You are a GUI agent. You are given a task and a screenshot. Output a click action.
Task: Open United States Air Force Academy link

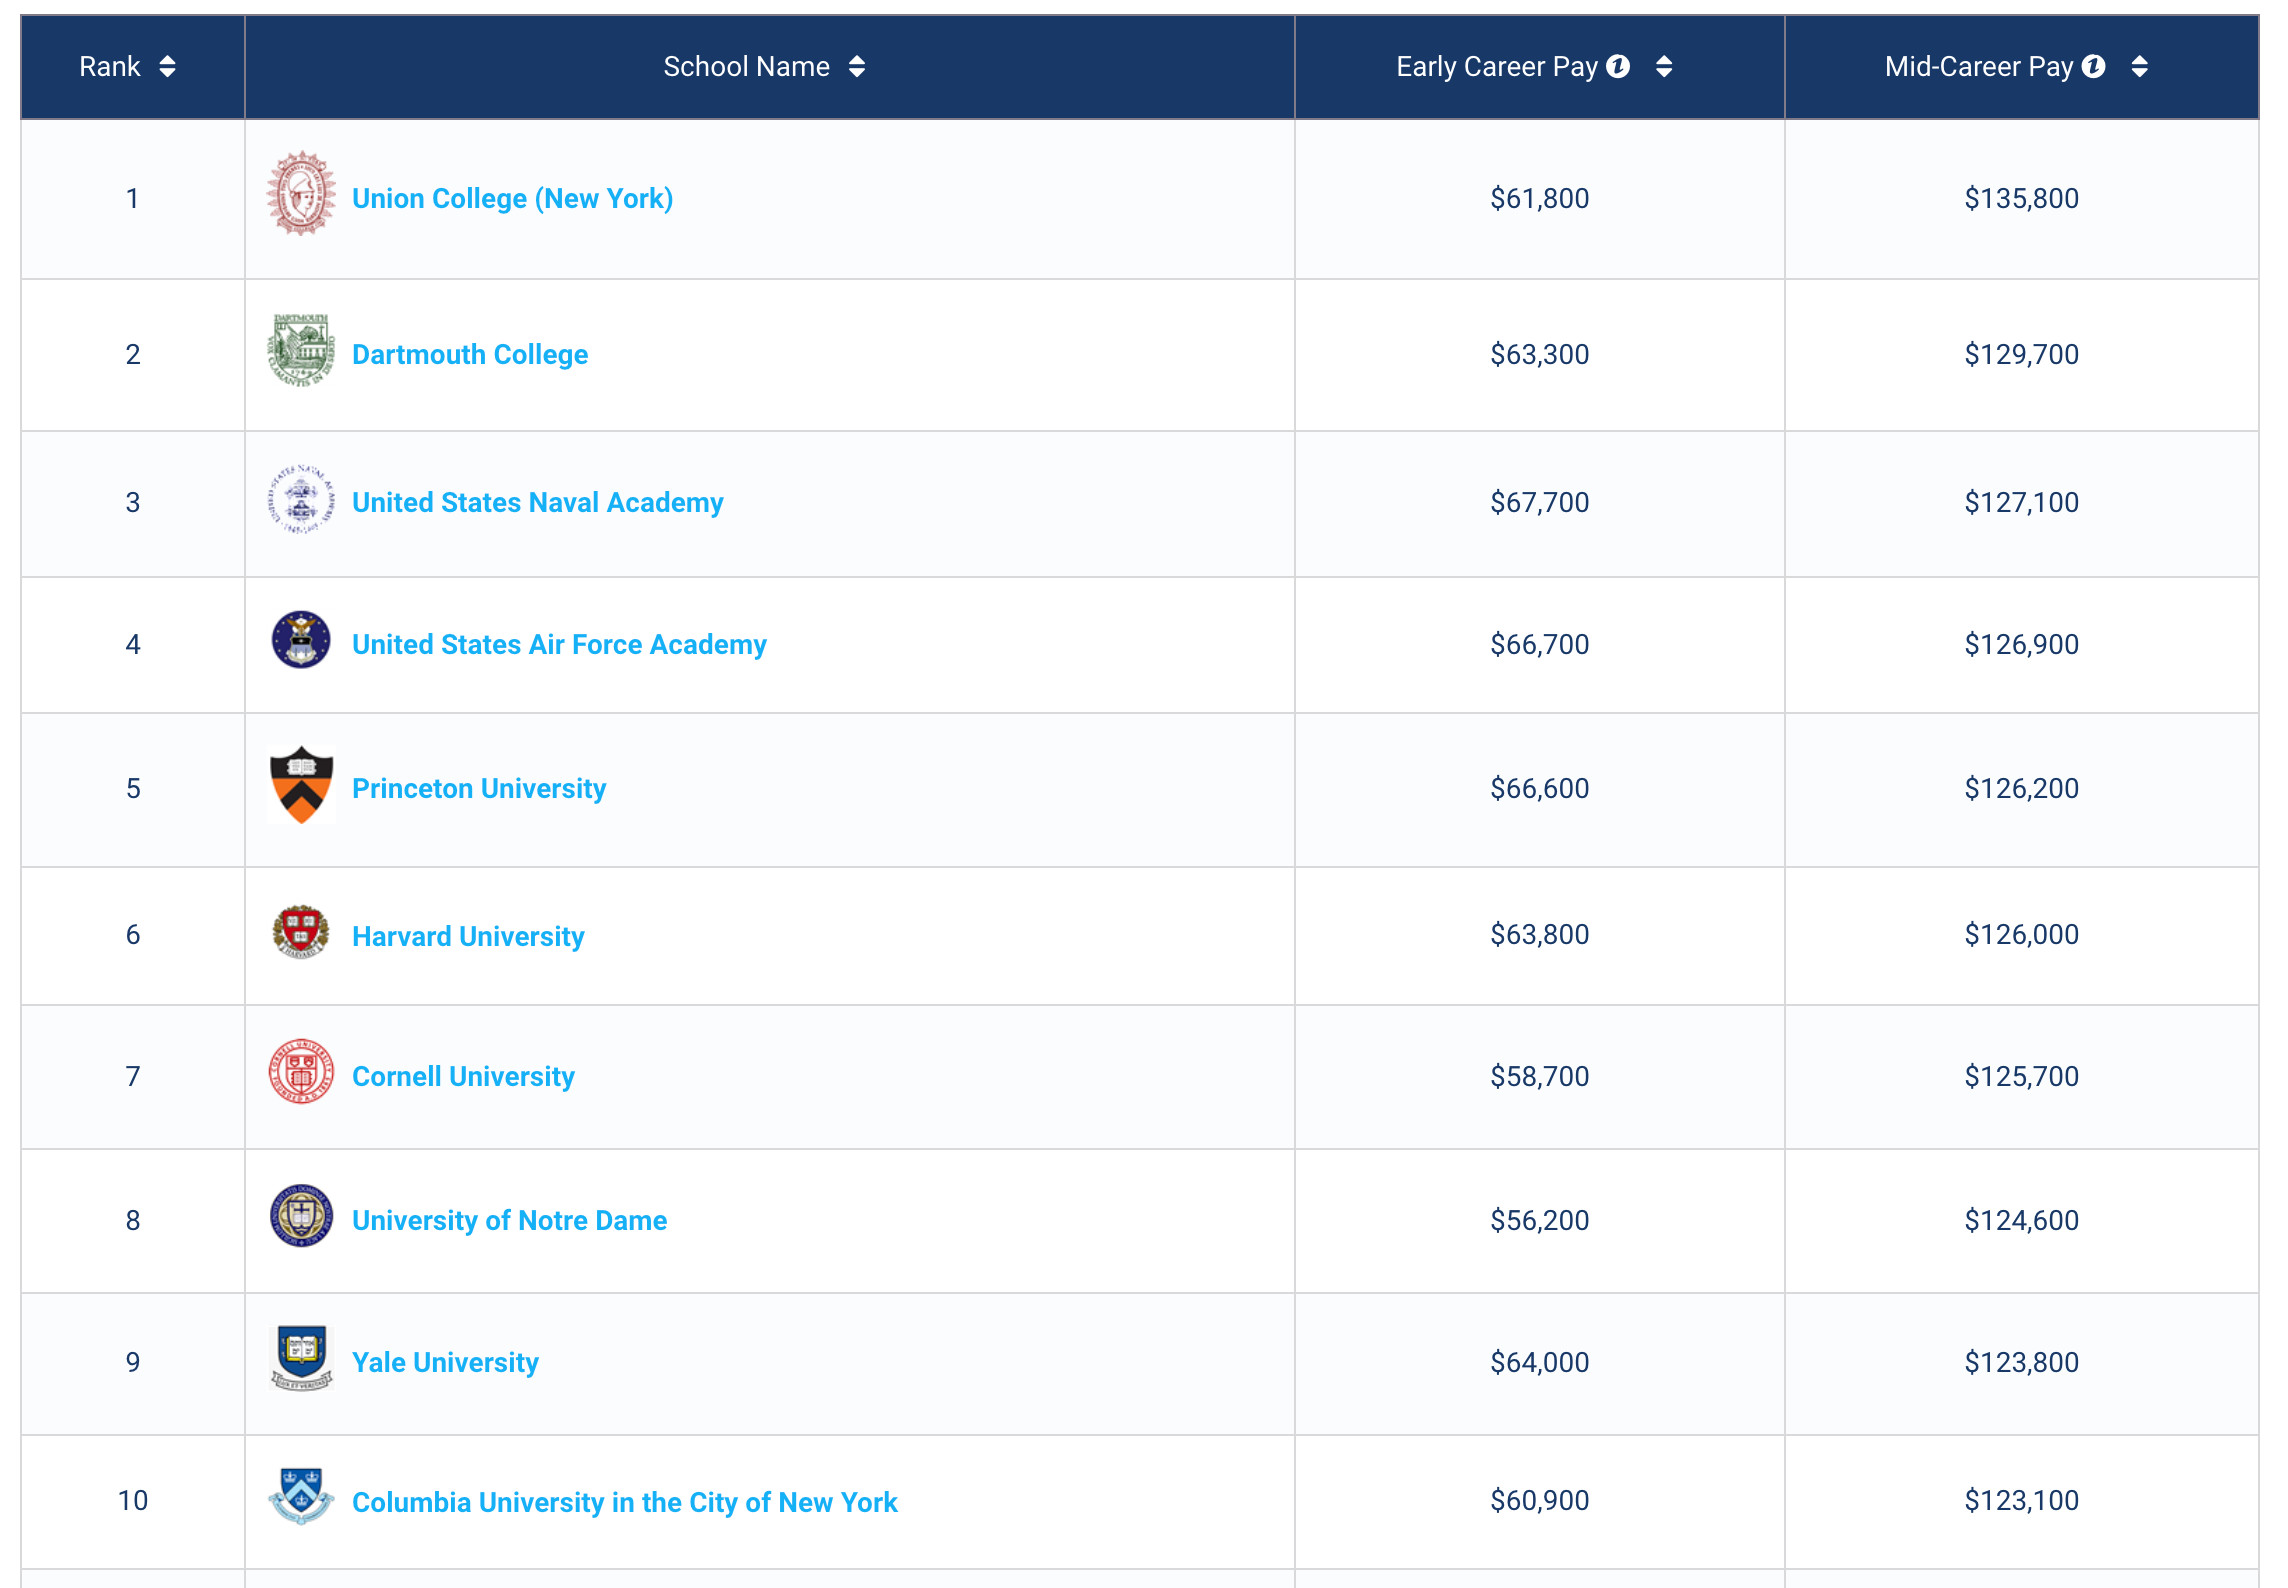point(559,645)
